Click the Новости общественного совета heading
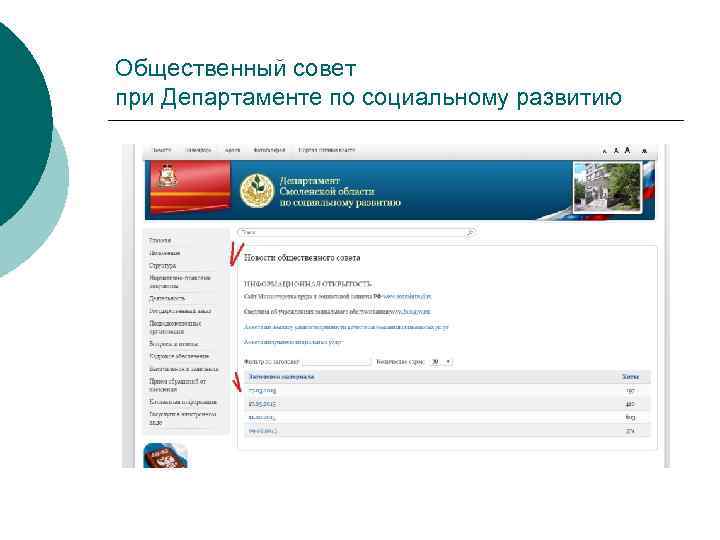Image resolution: width=720 pixels, height=540 pixels. click(x=302, y=258)
